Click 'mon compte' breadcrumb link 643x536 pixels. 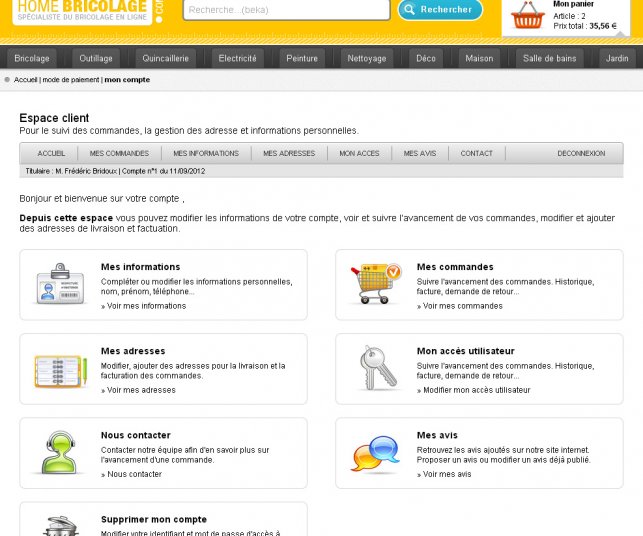(127, 80)
